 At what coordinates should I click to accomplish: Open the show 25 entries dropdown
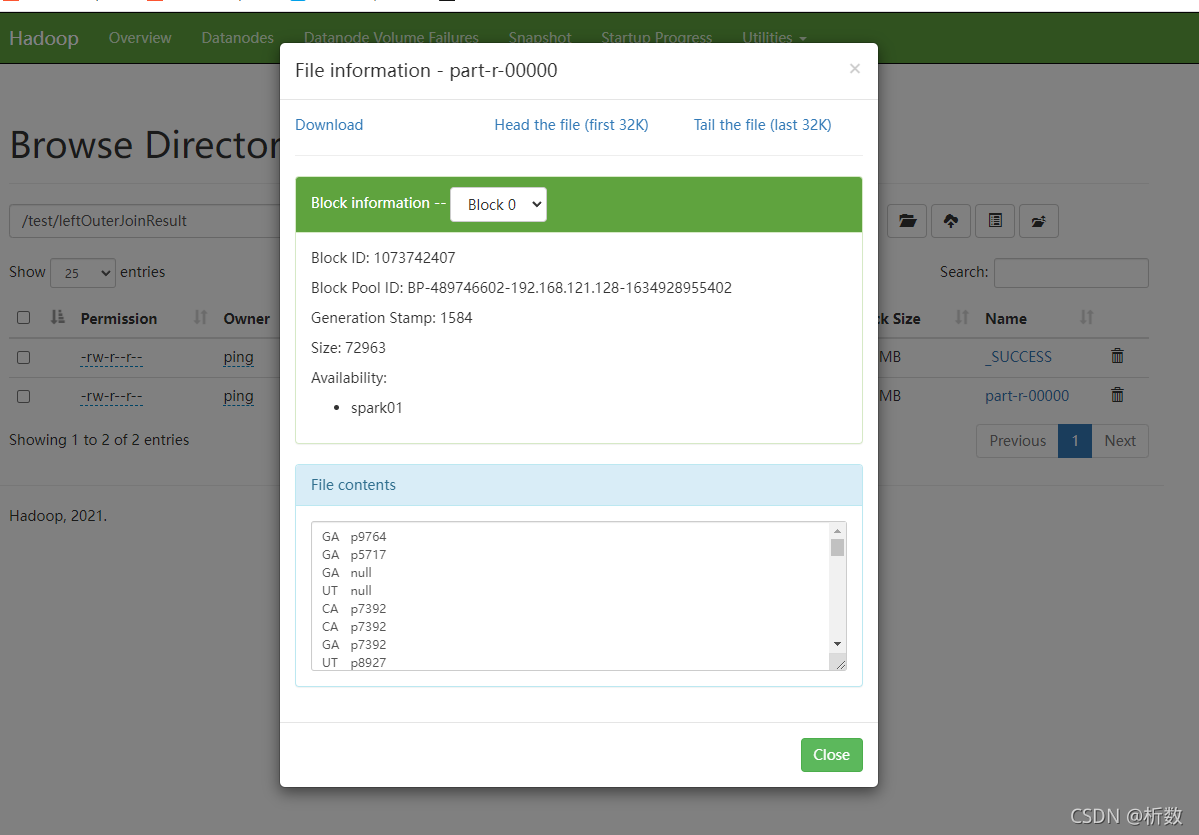[83, 273]
